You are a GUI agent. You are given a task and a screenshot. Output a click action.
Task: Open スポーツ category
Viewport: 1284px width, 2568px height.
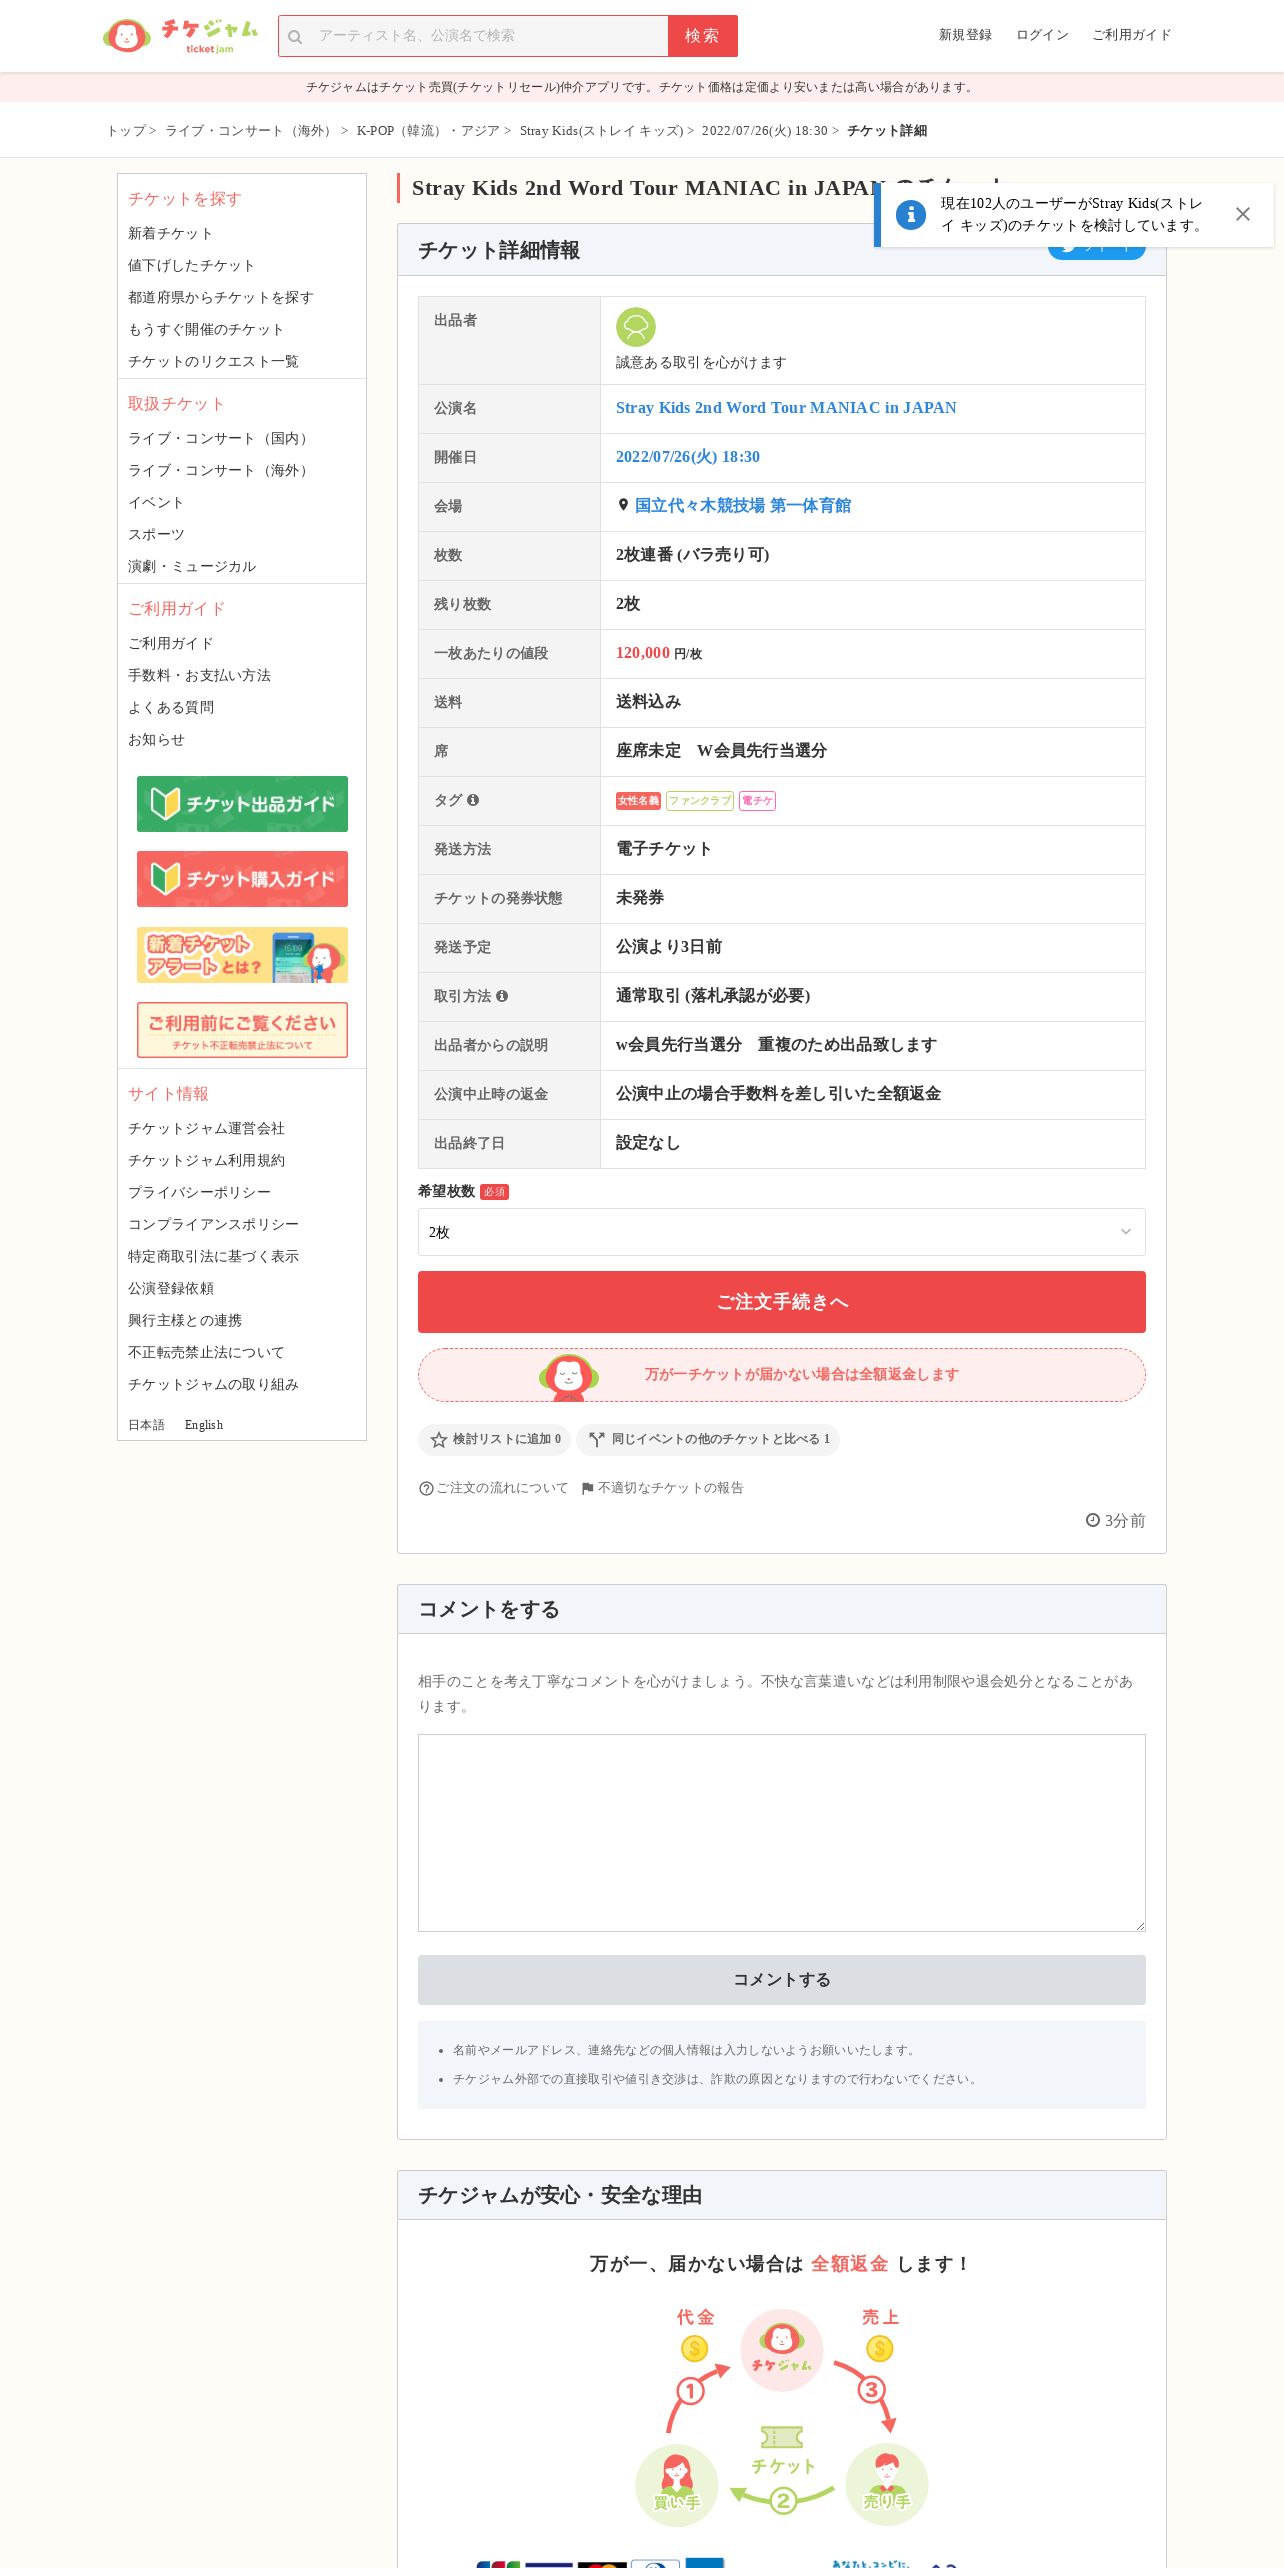tap(156, 534)
